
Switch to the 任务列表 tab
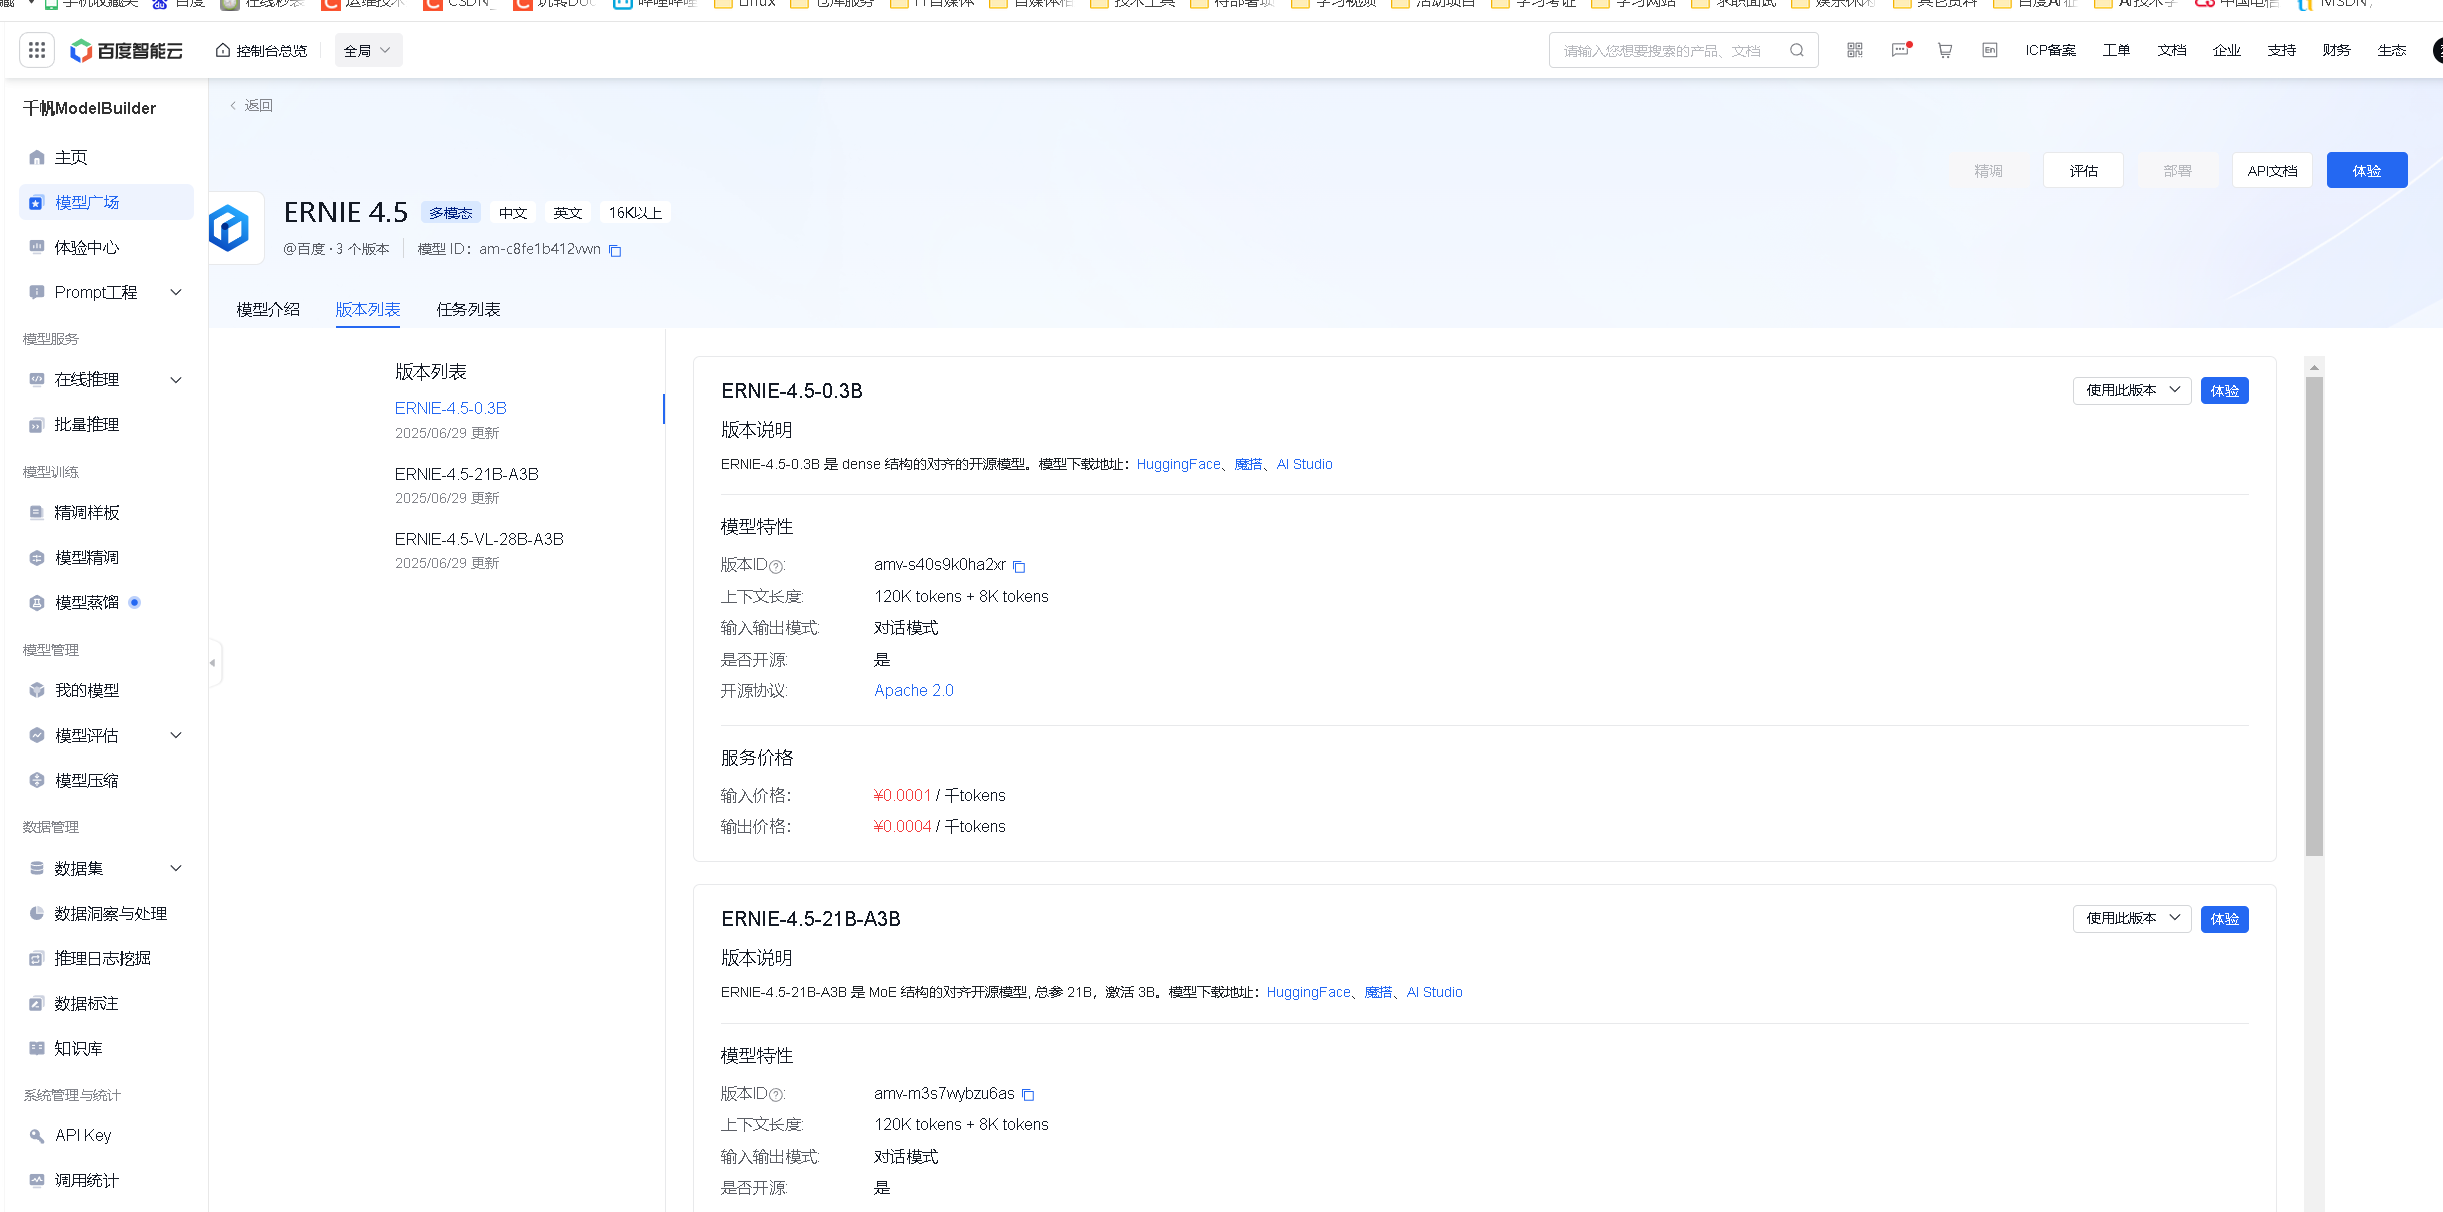click(x=468, y=310)
